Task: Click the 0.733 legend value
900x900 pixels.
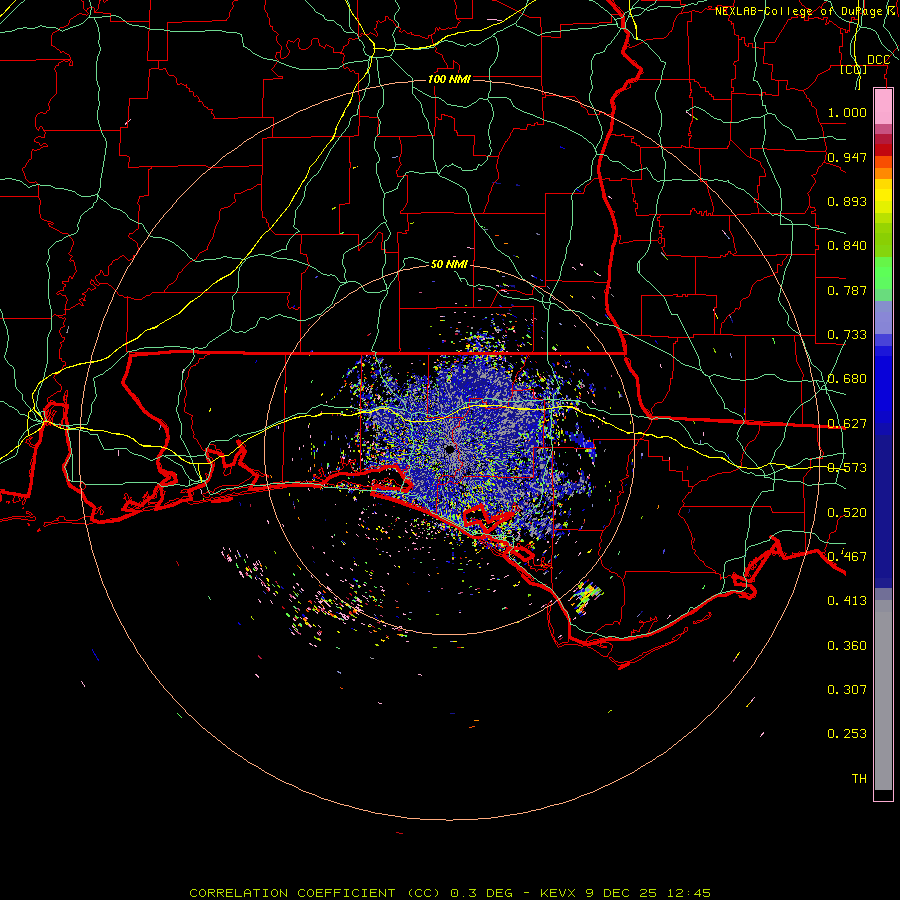Action: click(x=847, y=334)
